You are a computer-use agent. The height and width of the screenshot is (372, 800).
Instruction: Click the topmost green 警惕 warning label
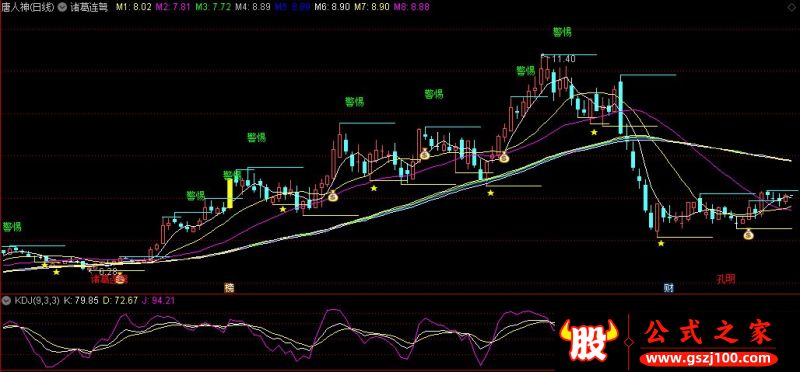tap(562, 32)
